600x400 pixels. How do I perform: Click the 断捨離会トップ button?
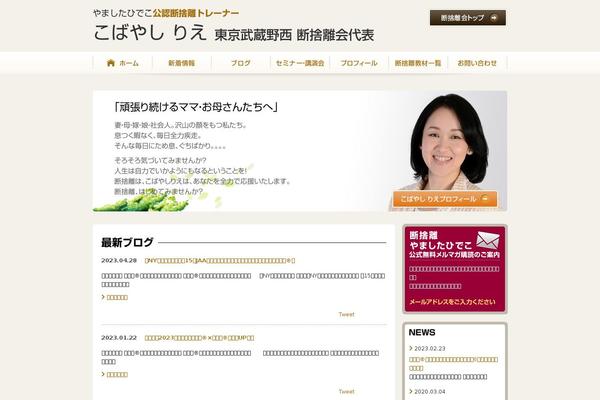(x=468, y=18)
